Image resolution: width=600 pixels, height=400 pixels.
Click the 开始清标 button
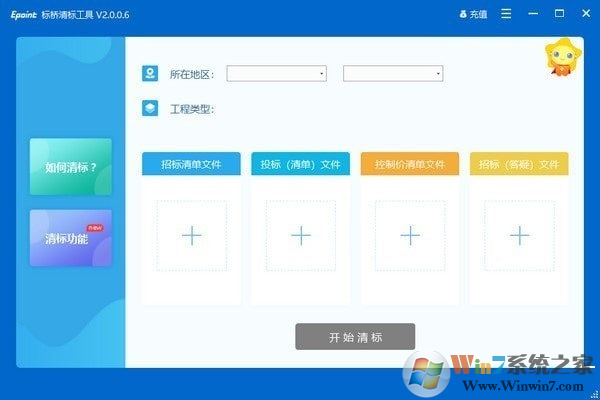(x=355, y=336)
